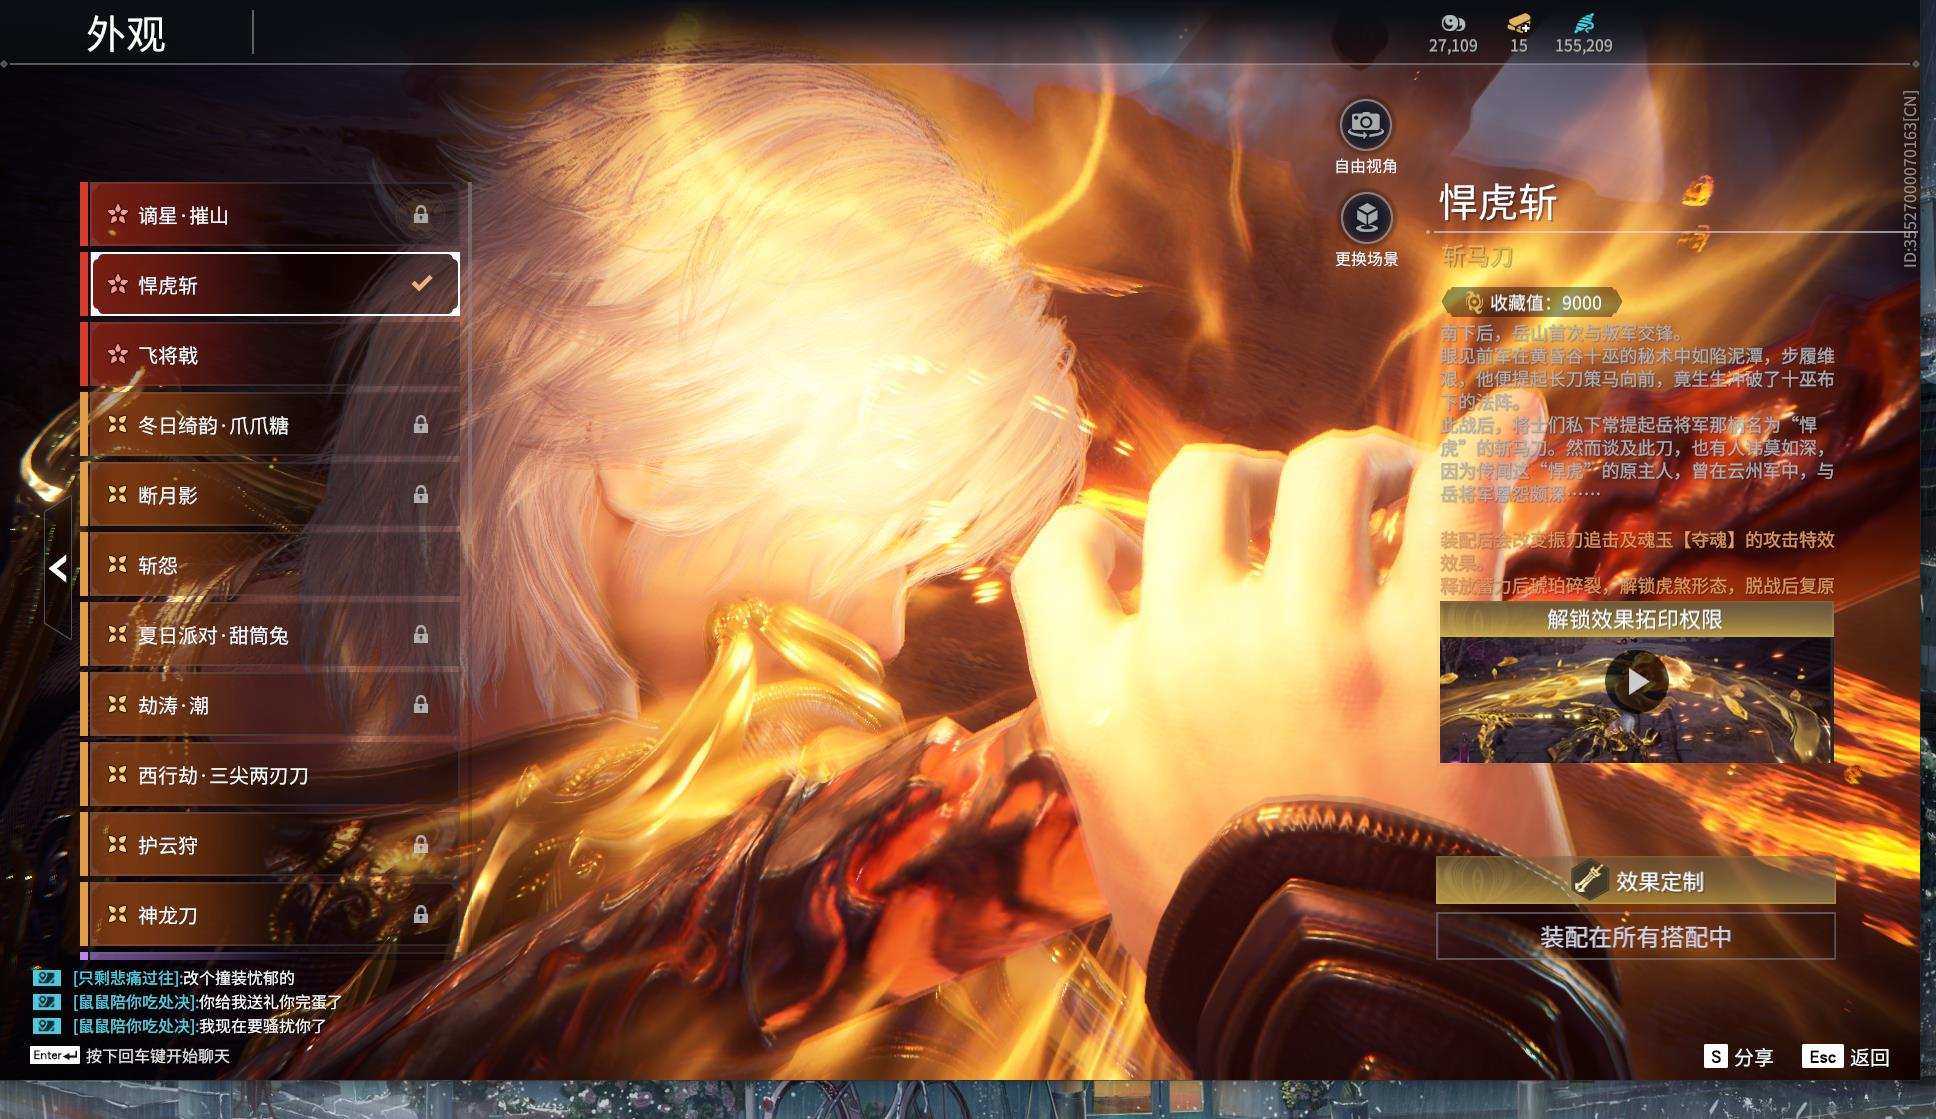Click the equipped checkmark on 悍虎斩
Image resolution: width=1936 pixels, height=1119 pixels.
point(422,284)
